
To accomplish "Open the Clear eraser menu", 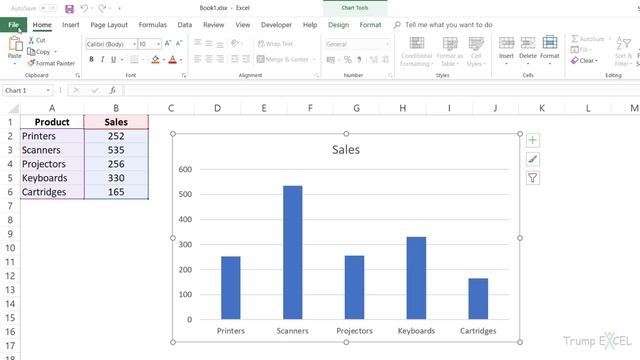I will pos(584,60).
